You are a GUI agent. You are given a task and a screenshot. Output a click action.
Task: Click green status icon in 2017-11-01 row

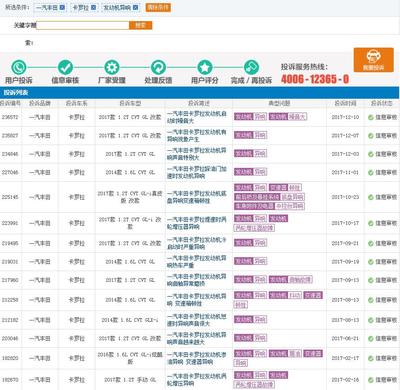tap(370, 172)
